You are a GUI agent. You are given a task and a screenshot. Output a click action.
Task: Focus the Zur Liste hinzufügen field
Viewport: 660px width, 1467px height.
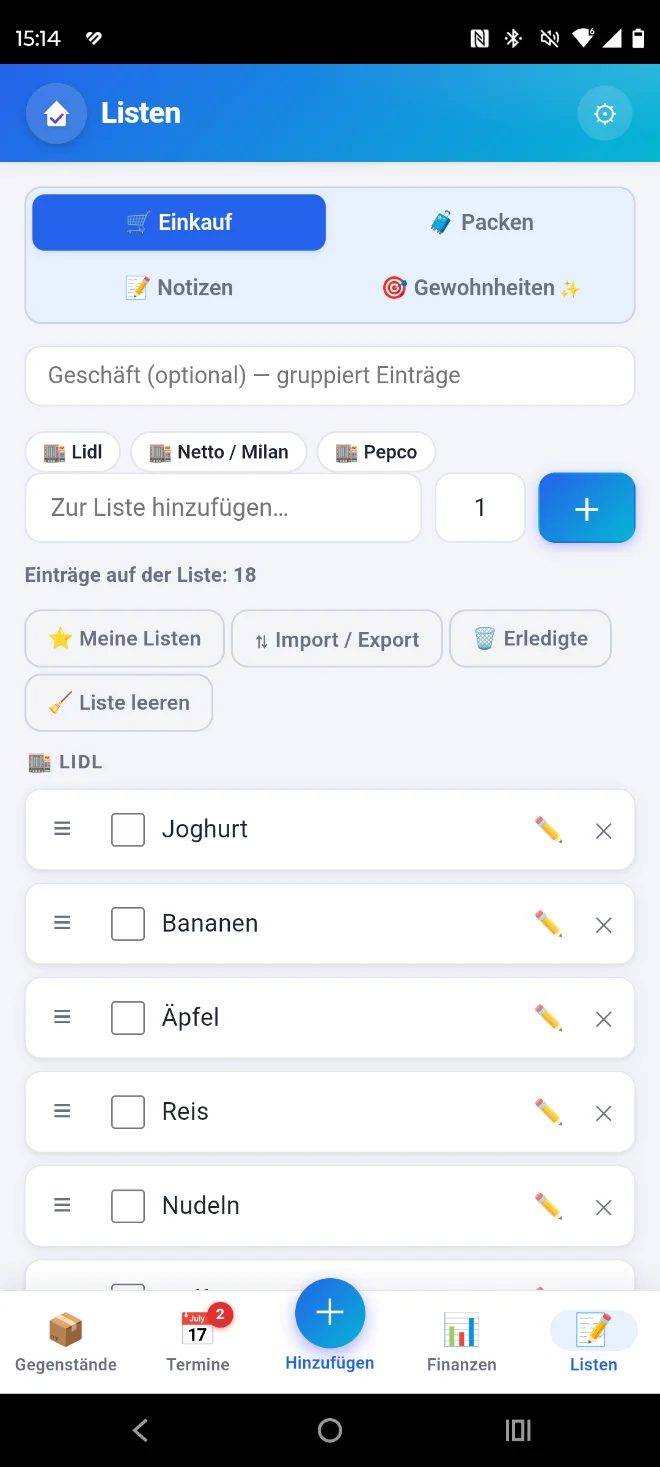point(223,507)
